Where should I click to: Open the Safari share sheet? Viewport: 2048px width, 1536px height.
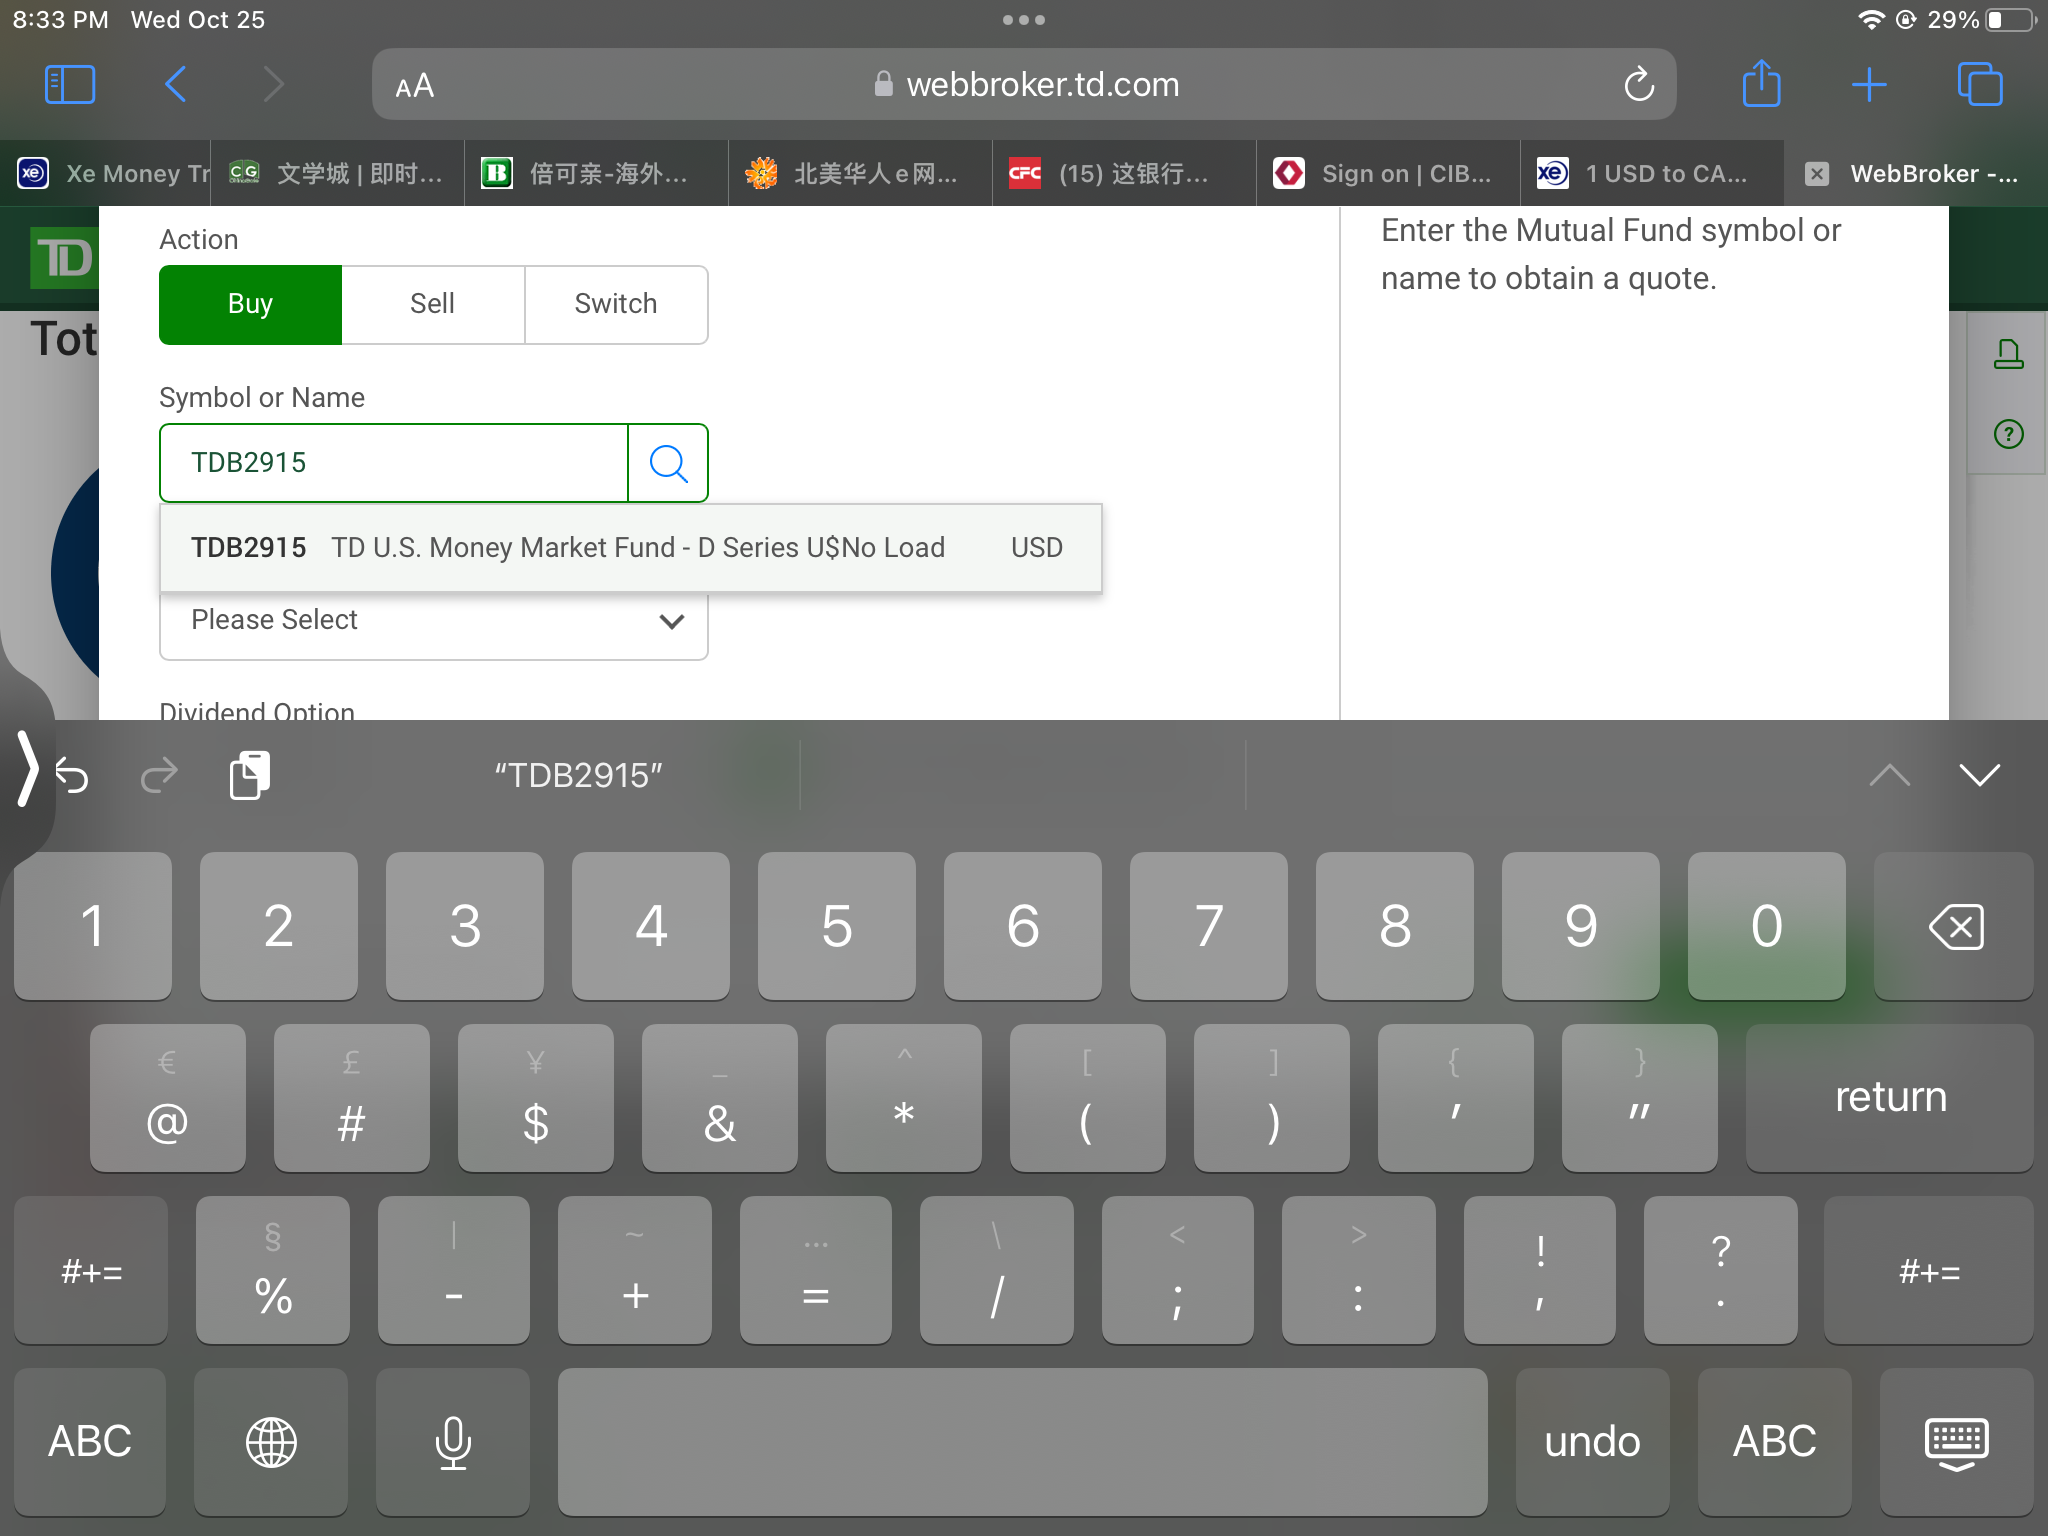[x=1761, y=83]
